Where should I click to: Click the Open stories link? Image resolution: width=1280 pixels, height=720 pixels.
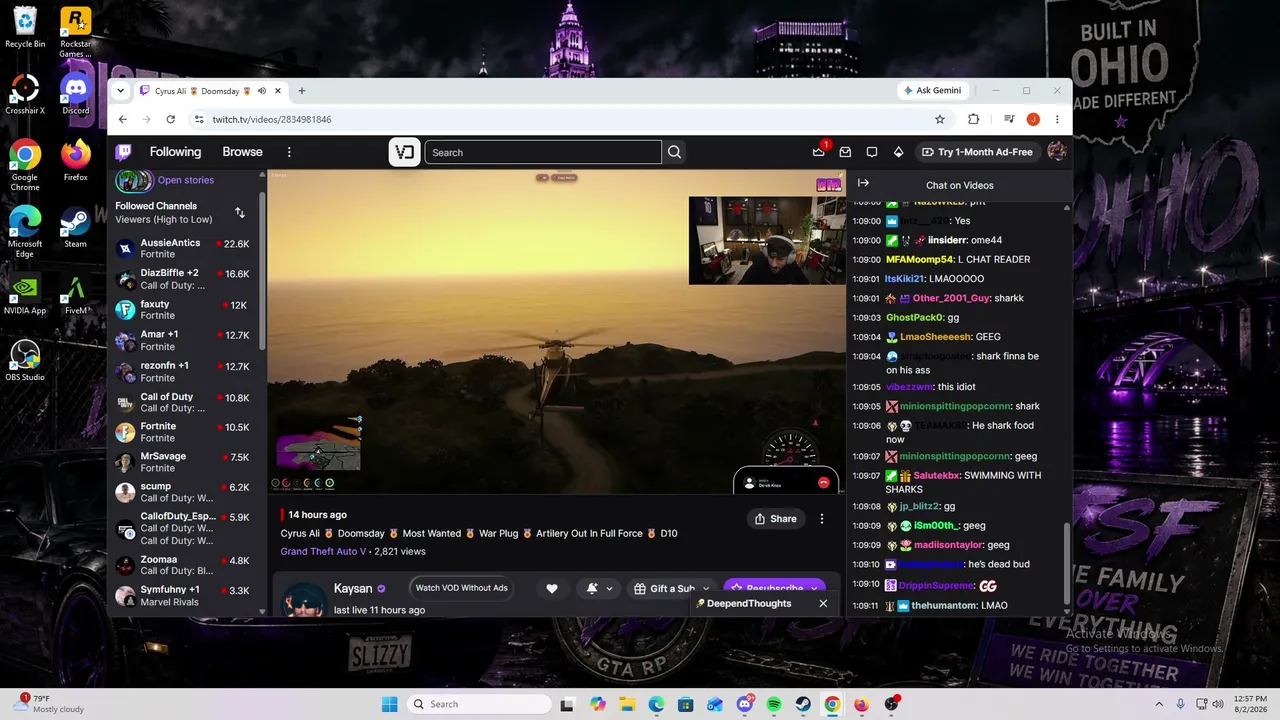(x=186, y=180)
